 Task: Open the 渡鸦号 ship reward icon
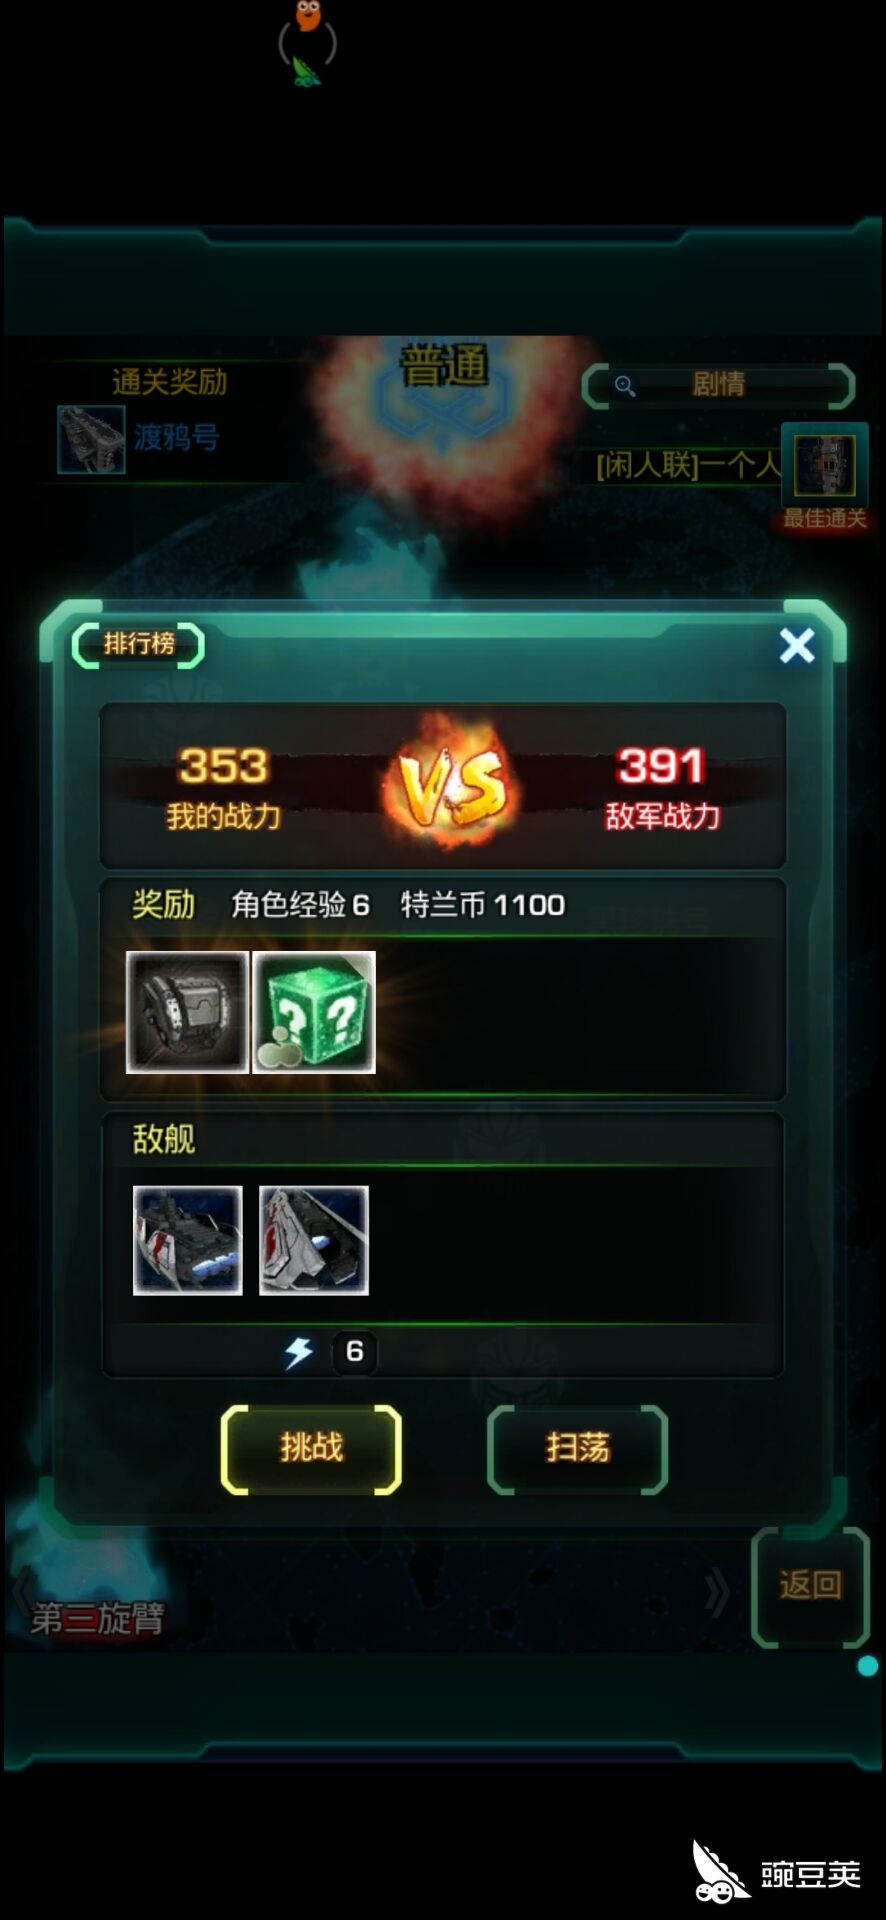click(91, 439)
